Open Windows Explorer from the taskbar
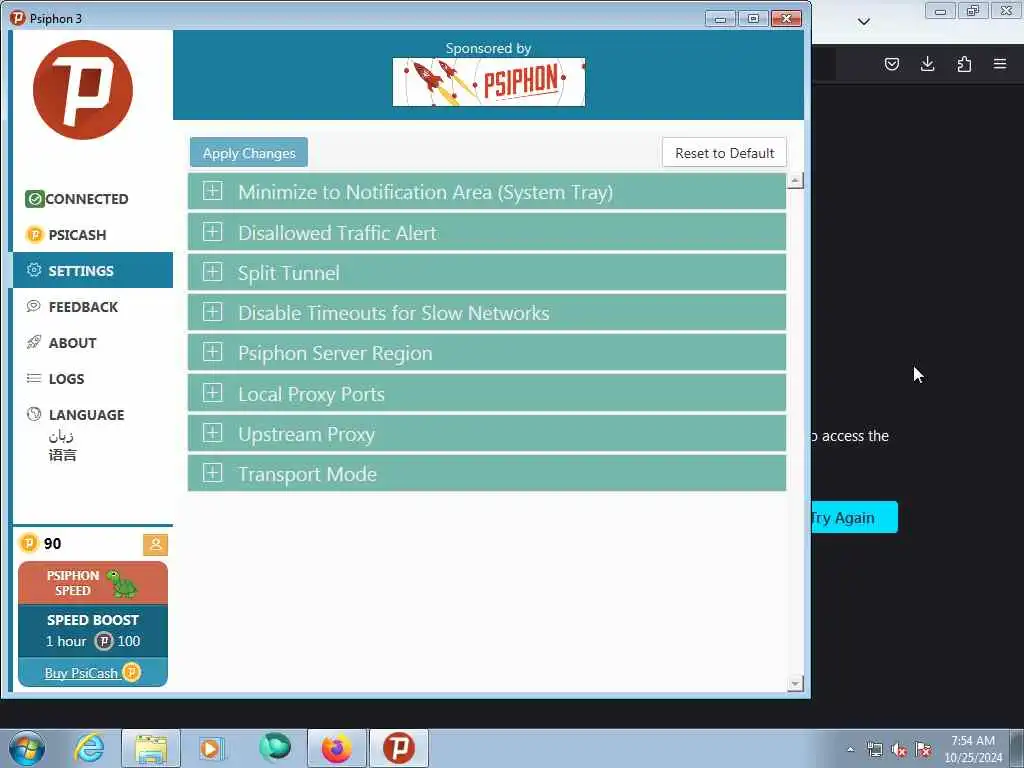 point(151,748)
